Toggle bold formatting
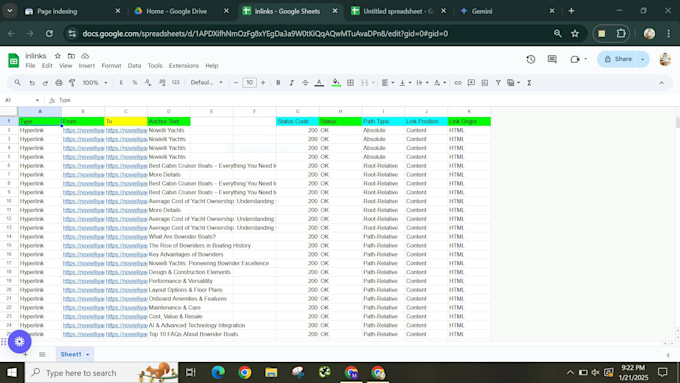680x383 pixels. [278, 82]
